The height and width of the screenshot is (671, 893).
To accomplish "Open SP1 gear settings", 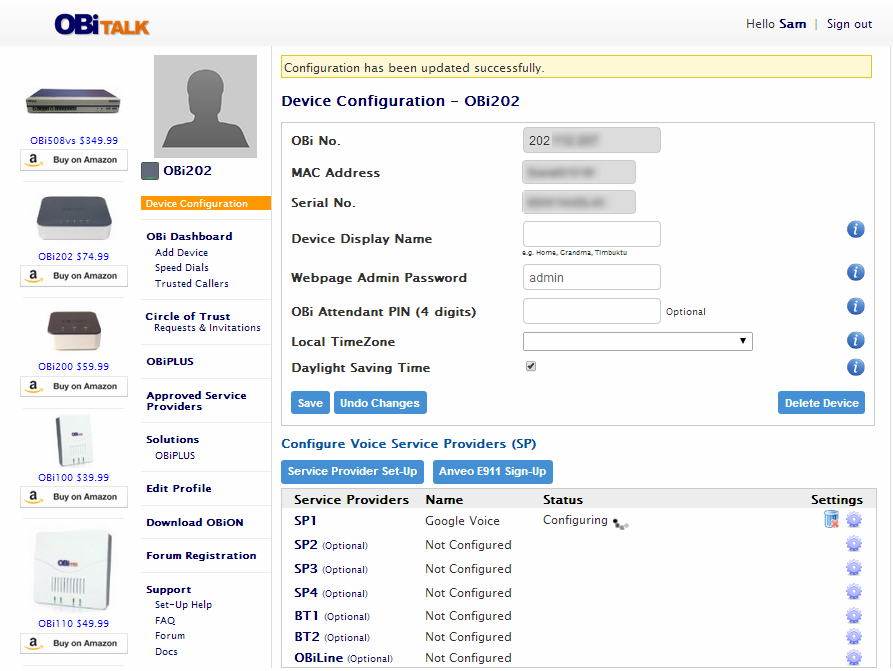I will tap(854, 520).
